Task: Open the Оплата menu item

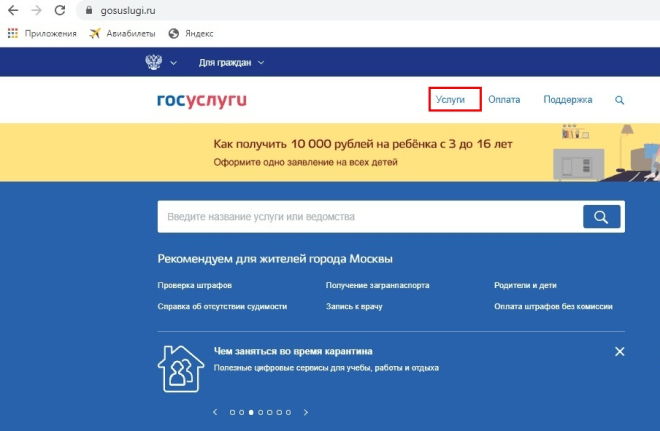Action: (504, 100)
